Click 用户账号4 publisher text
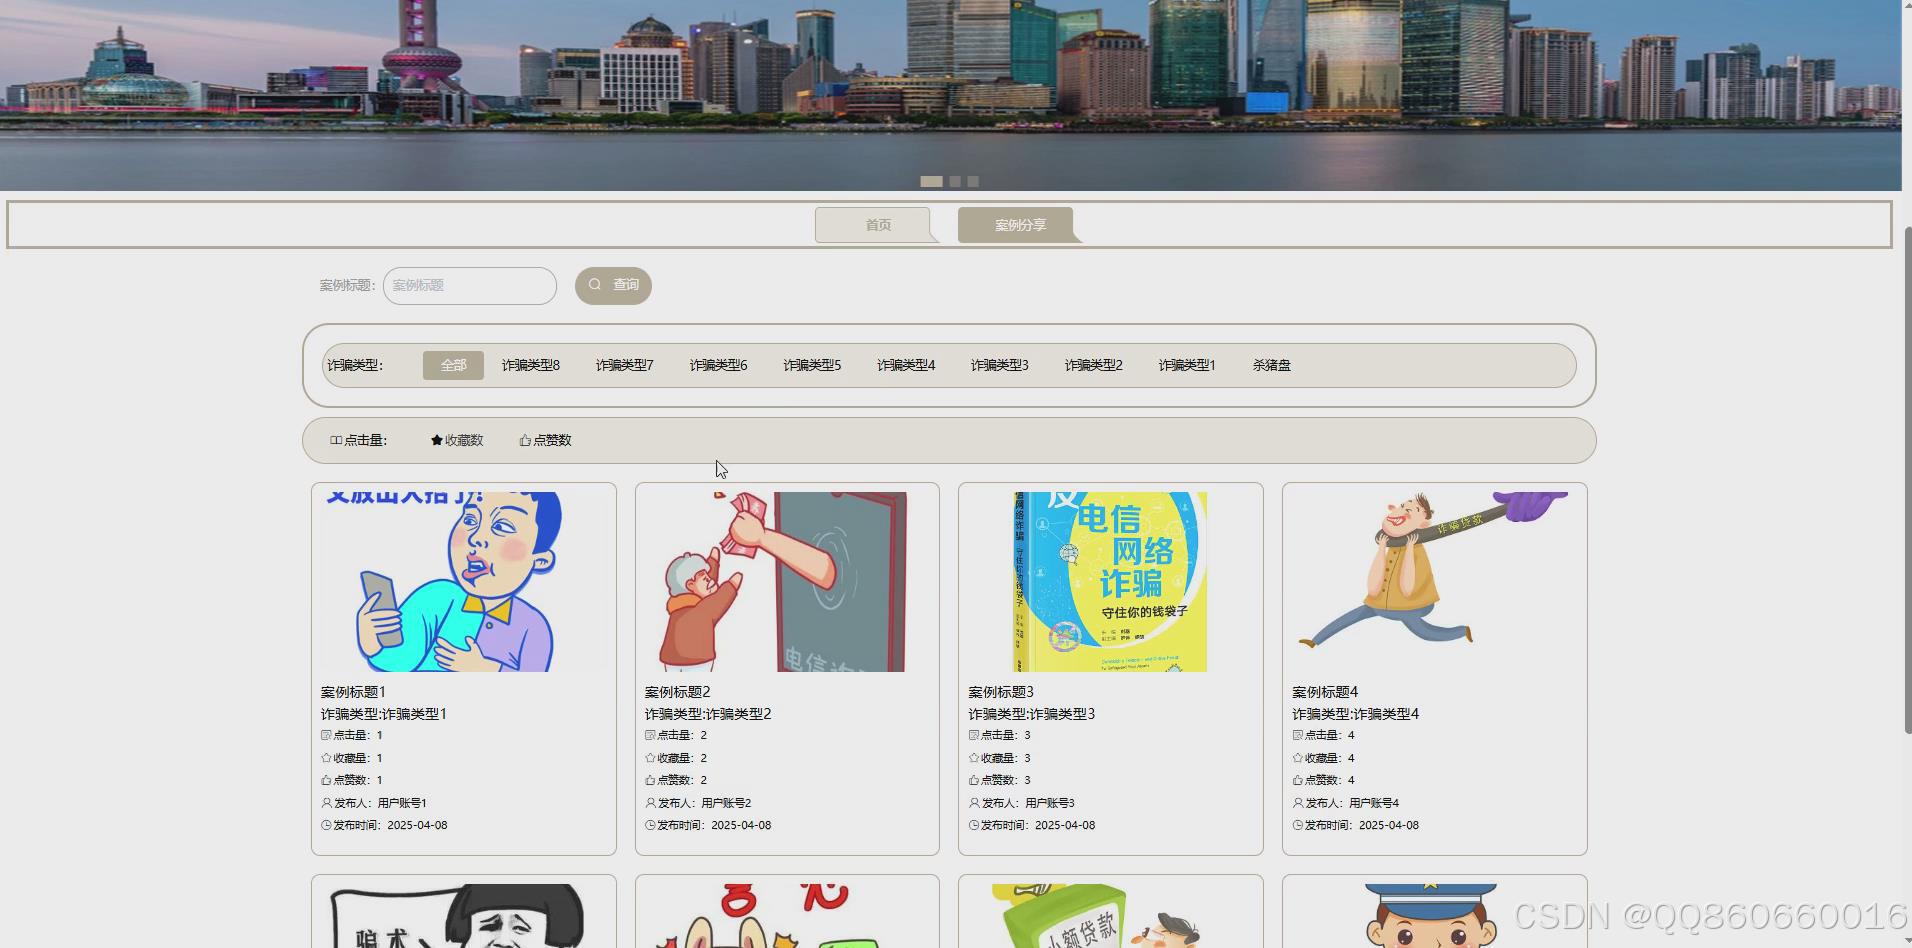Image resolution: width=1912 pixels, height=948 pixels. (1374, 803)
